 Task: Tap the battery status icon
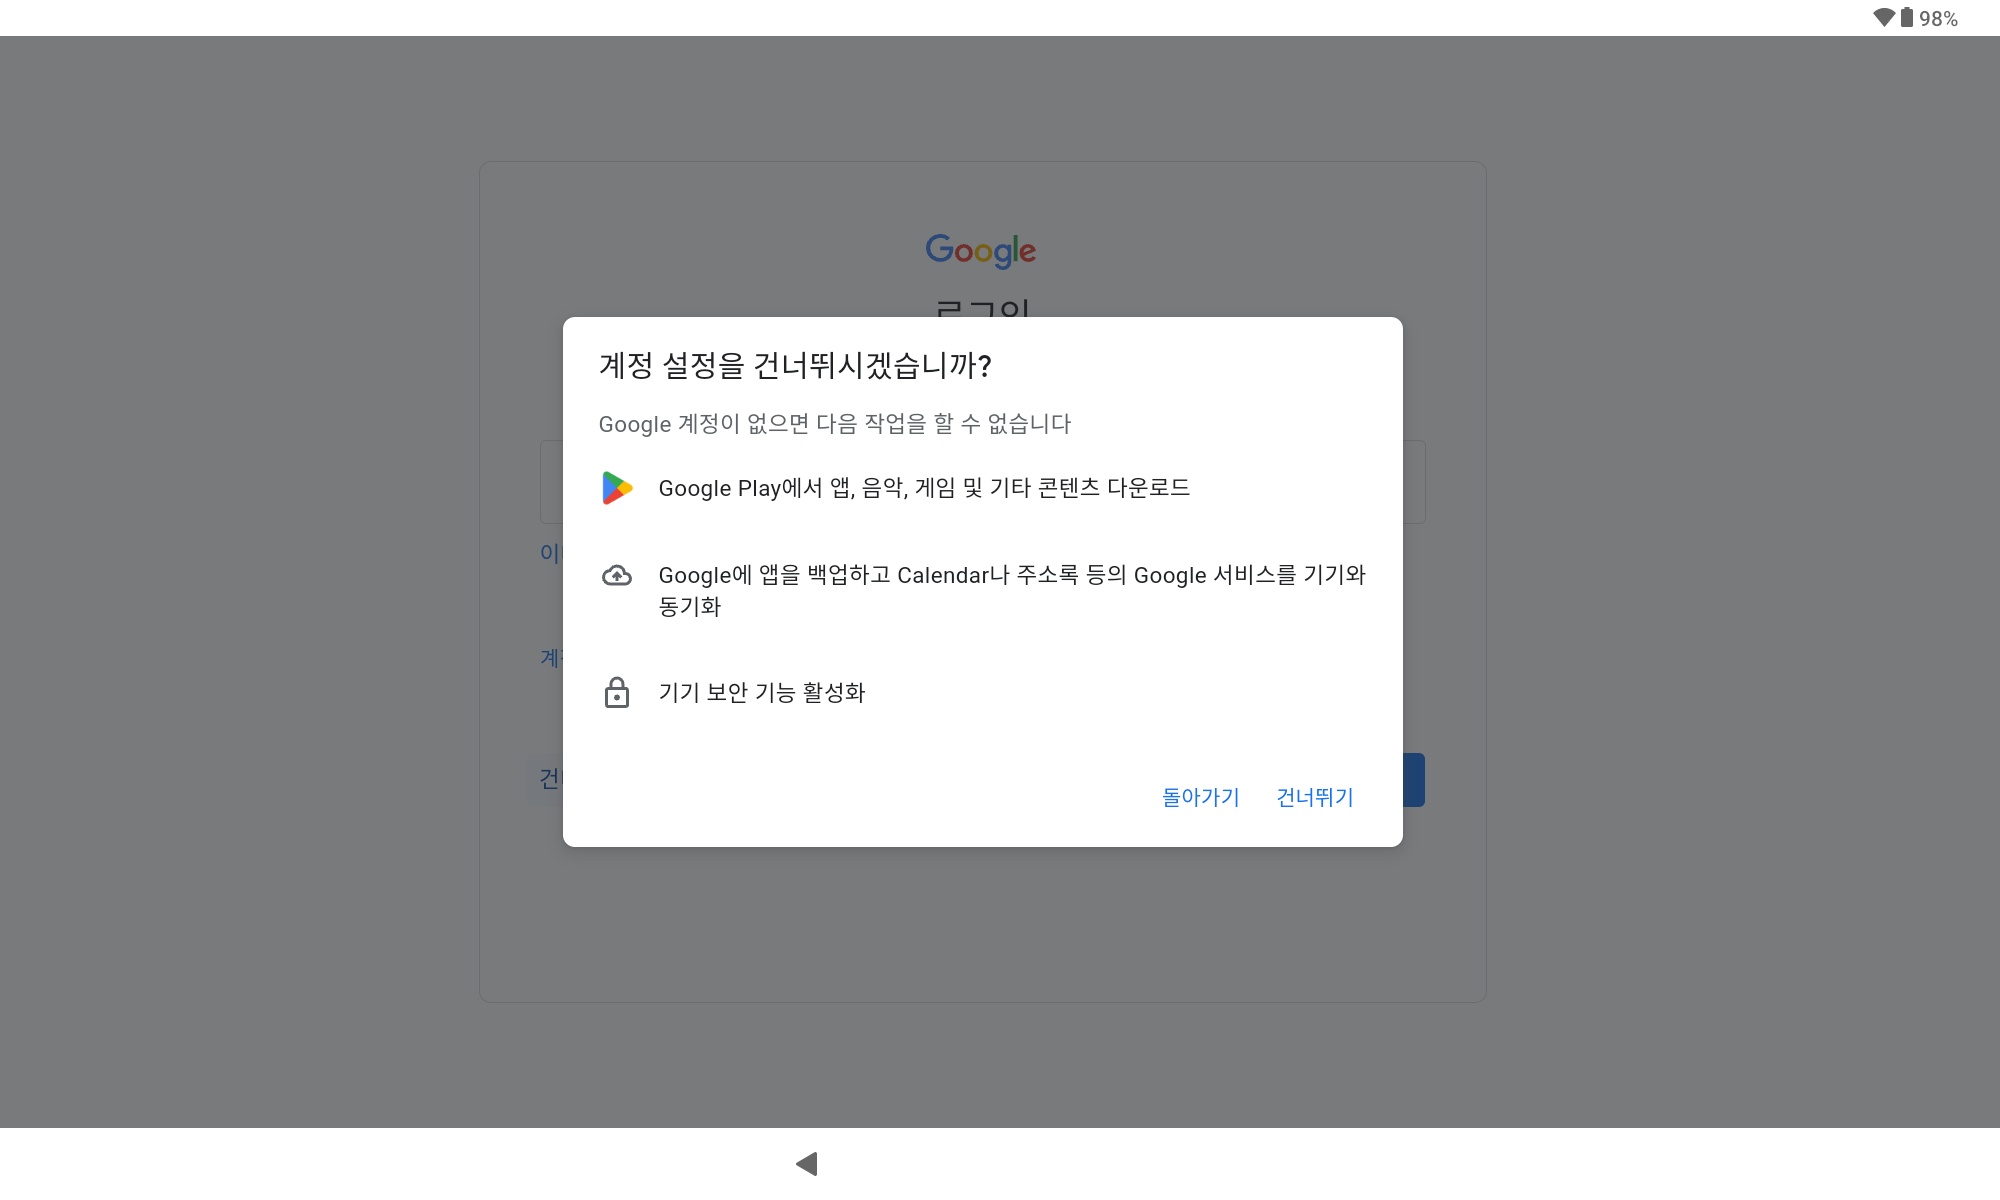(1907, 18)
